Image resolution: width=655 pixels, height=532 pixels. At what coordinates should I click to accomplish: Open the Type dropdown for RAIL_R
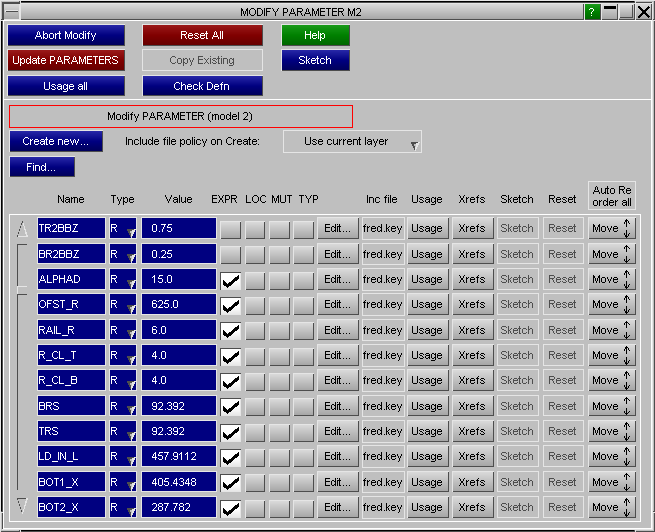(x=123, y=330)
